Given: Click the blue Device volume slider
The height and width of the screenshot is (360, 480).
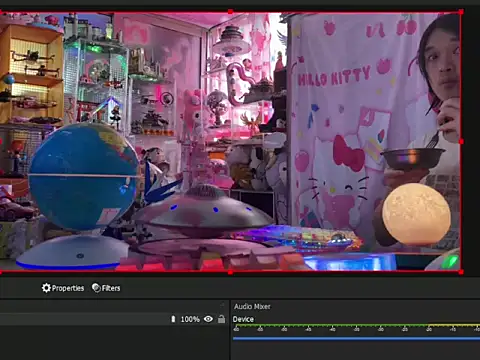Looking at the screenshot, I should pyautogui.click(x=356, y=338).
